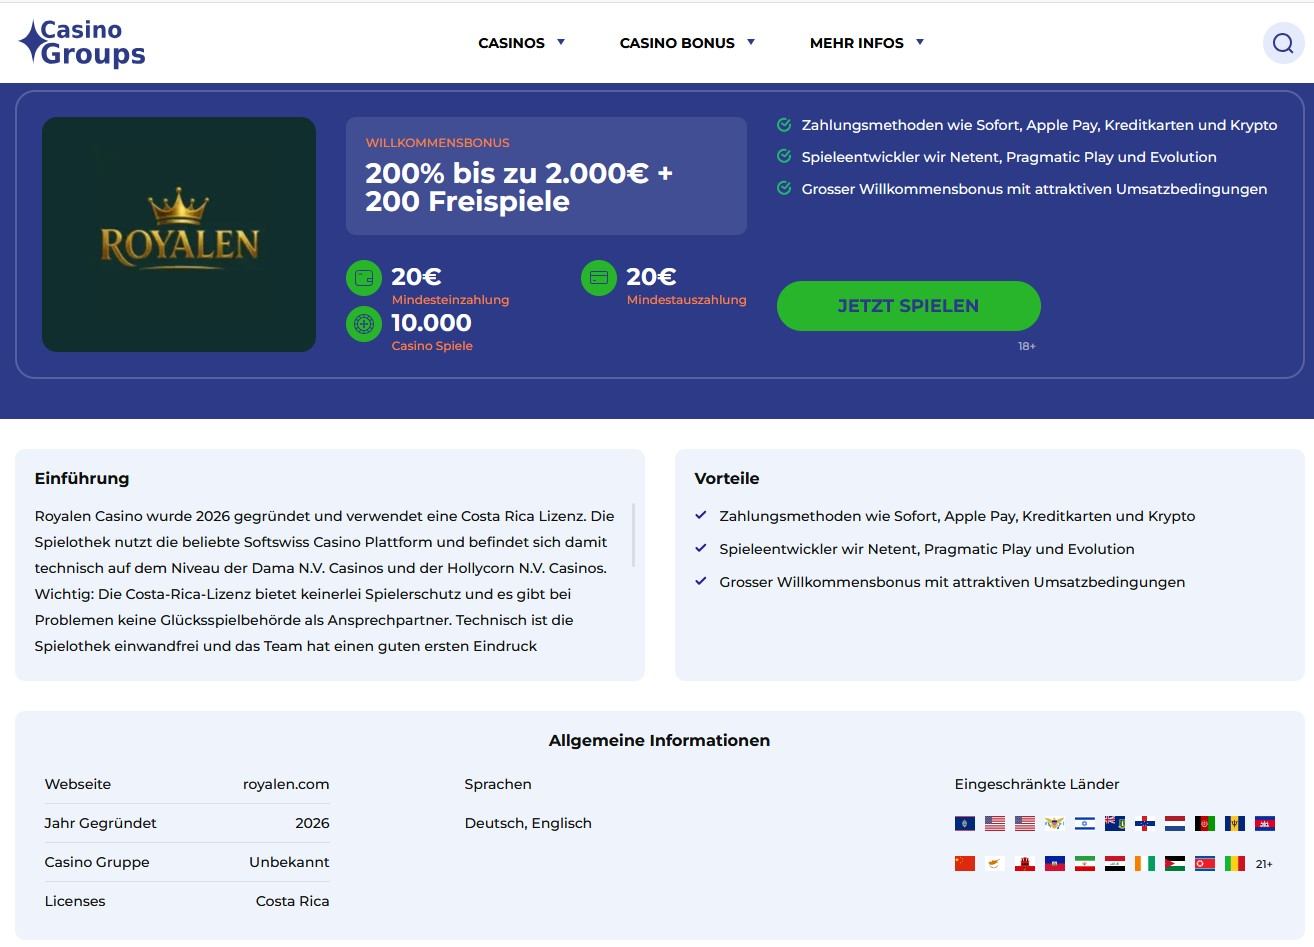1314x947 pixels.
Task: Click the 'Einführung' heading
Action: click(82, 478)
